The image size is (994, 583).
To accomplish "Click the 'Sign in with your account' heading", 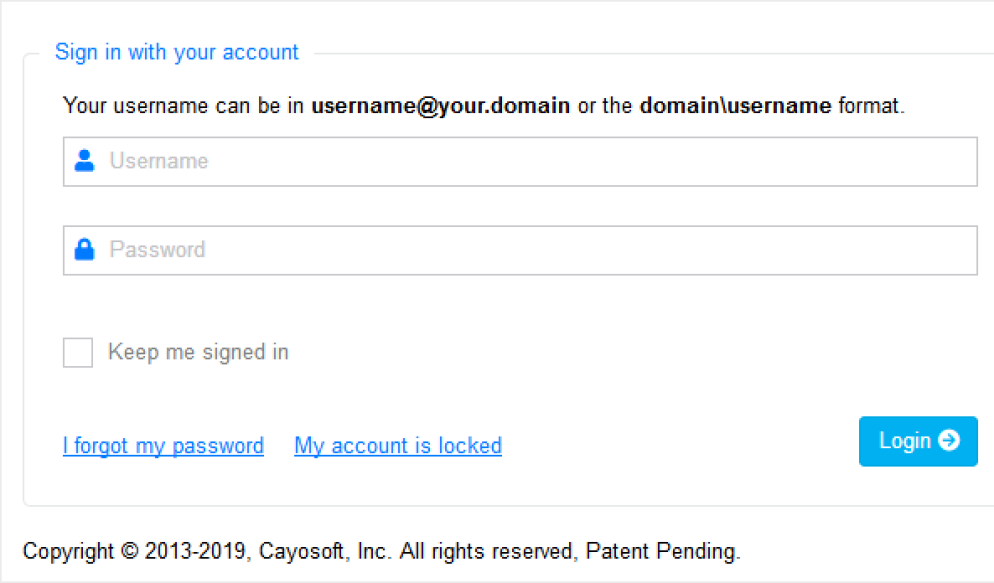I will (x=177, y=52).
